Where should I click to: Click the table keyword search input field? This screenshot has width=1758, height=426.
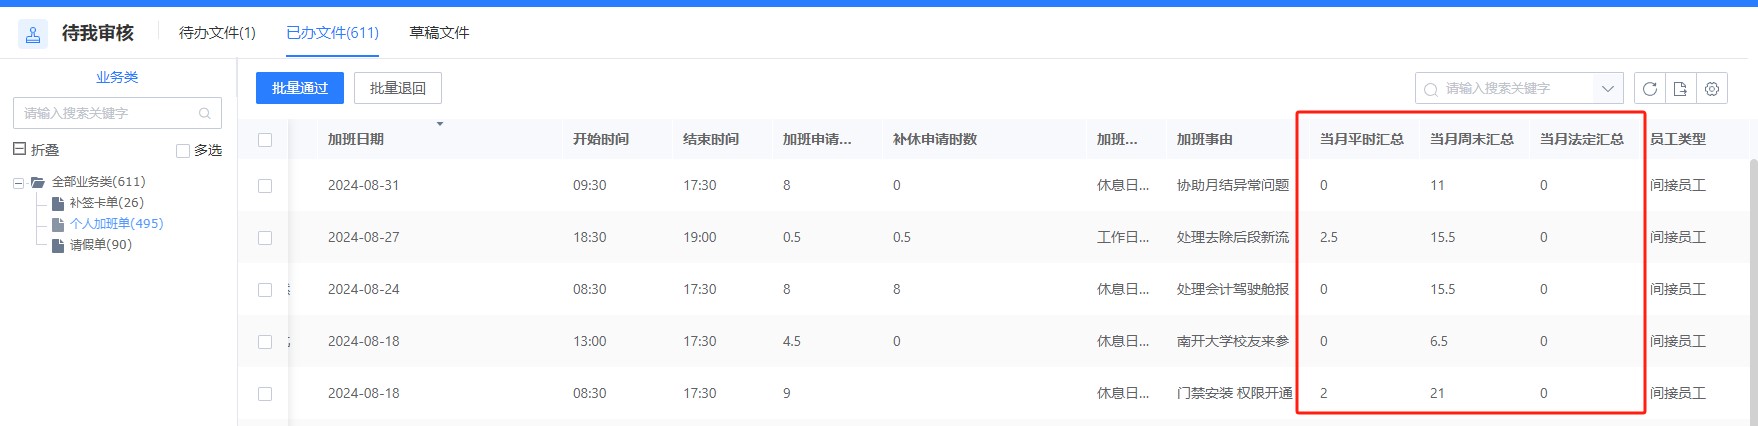[1510, 89]
